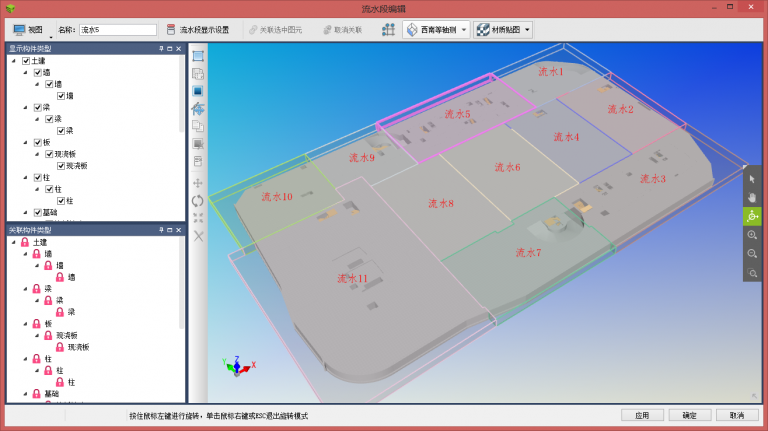Click the X delete icon in left toolbar
This screenshot has height=431, width=768.
198,236
